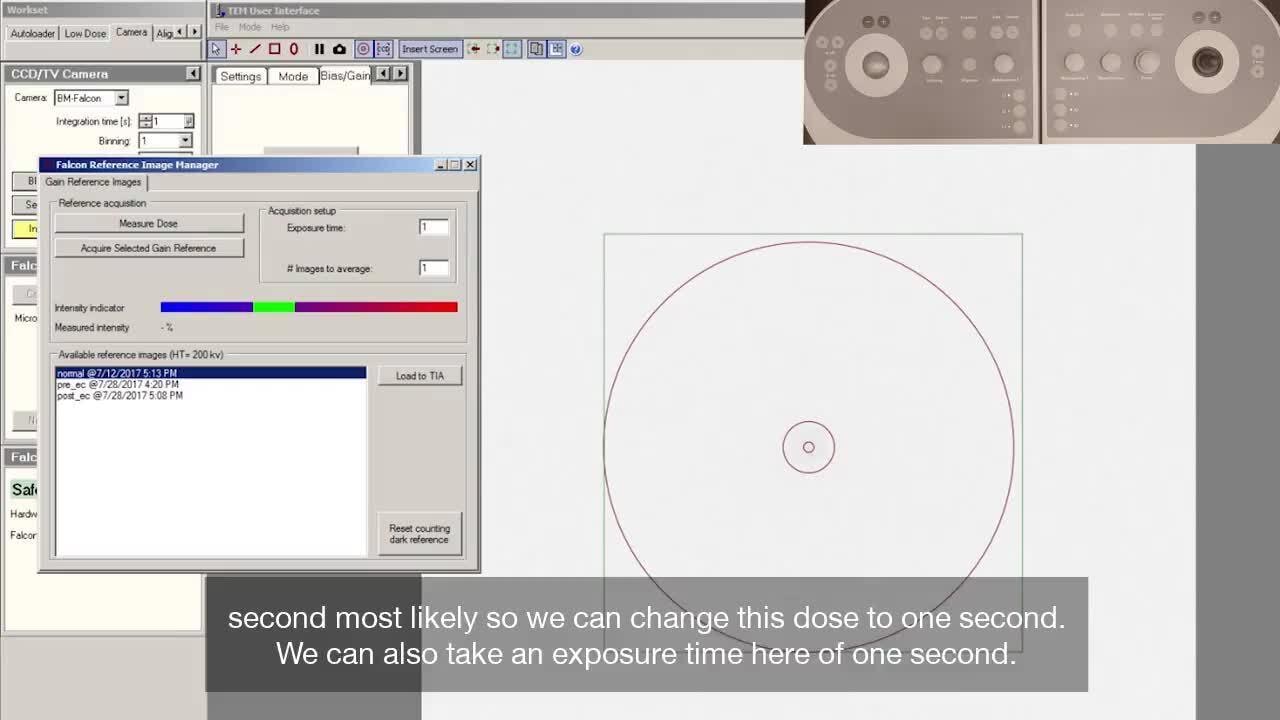
Task: Toggle the Insert Screen button
Action: [429, 49]
